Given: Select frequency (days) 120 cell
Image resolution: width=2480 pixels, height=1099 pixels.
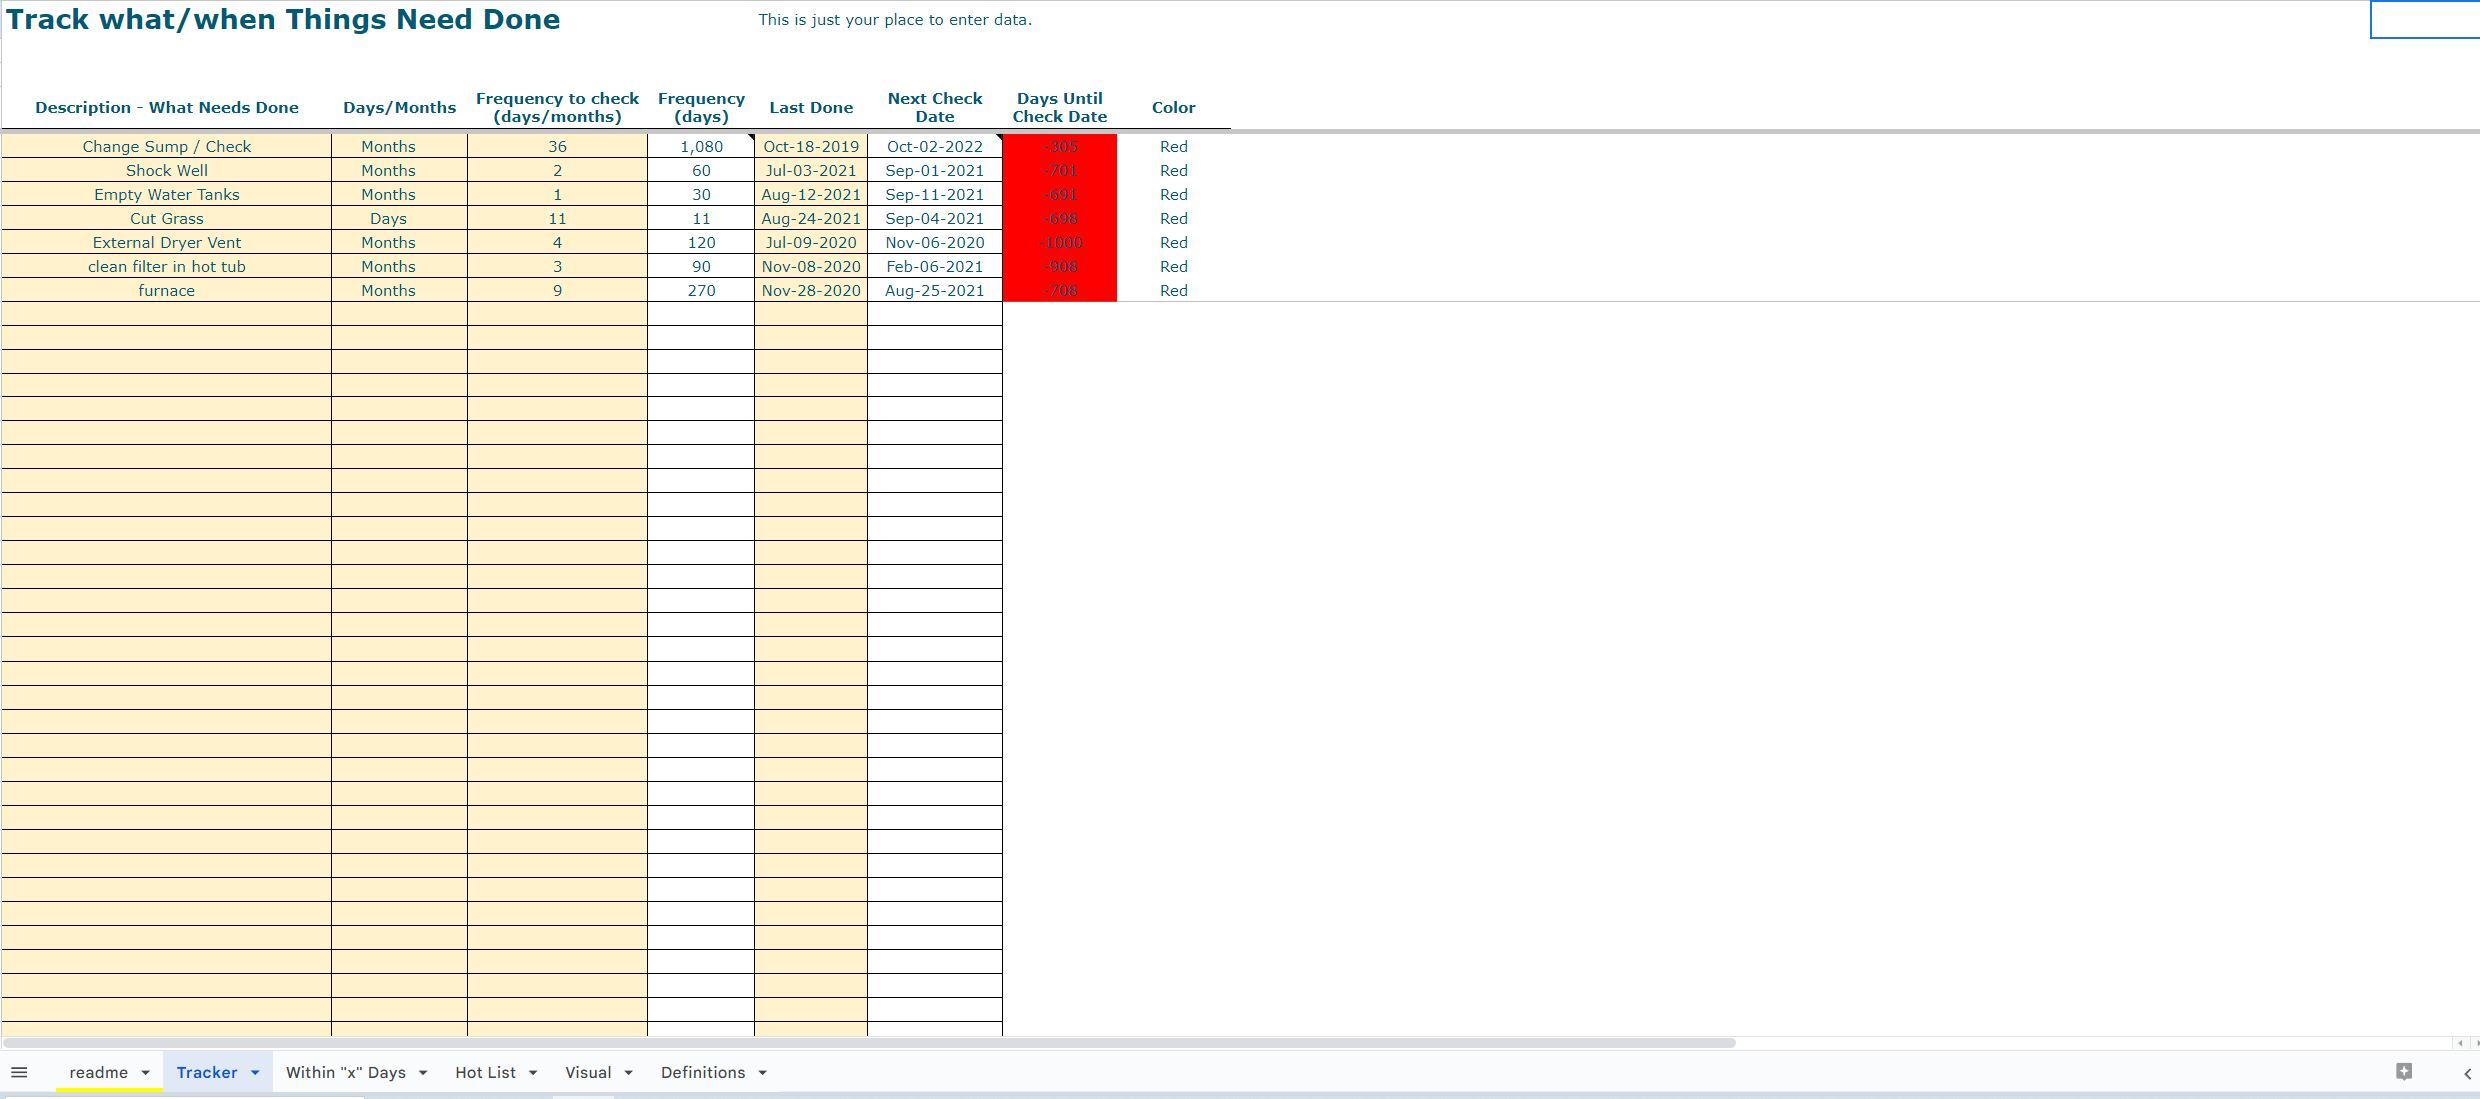Looking at the screenshot, I should click(x=701, y=242).
